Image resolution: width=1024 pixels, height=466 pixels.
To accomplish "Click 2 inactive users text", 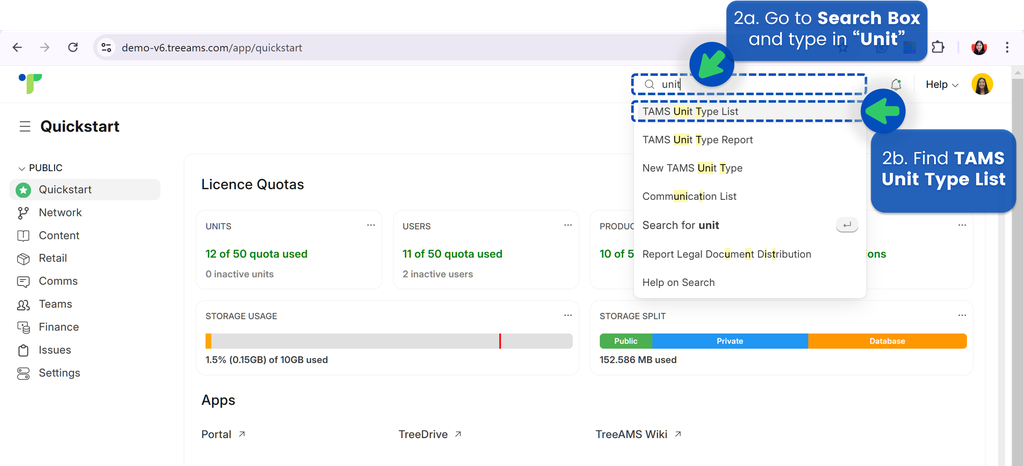I will (x=438, y=274).
